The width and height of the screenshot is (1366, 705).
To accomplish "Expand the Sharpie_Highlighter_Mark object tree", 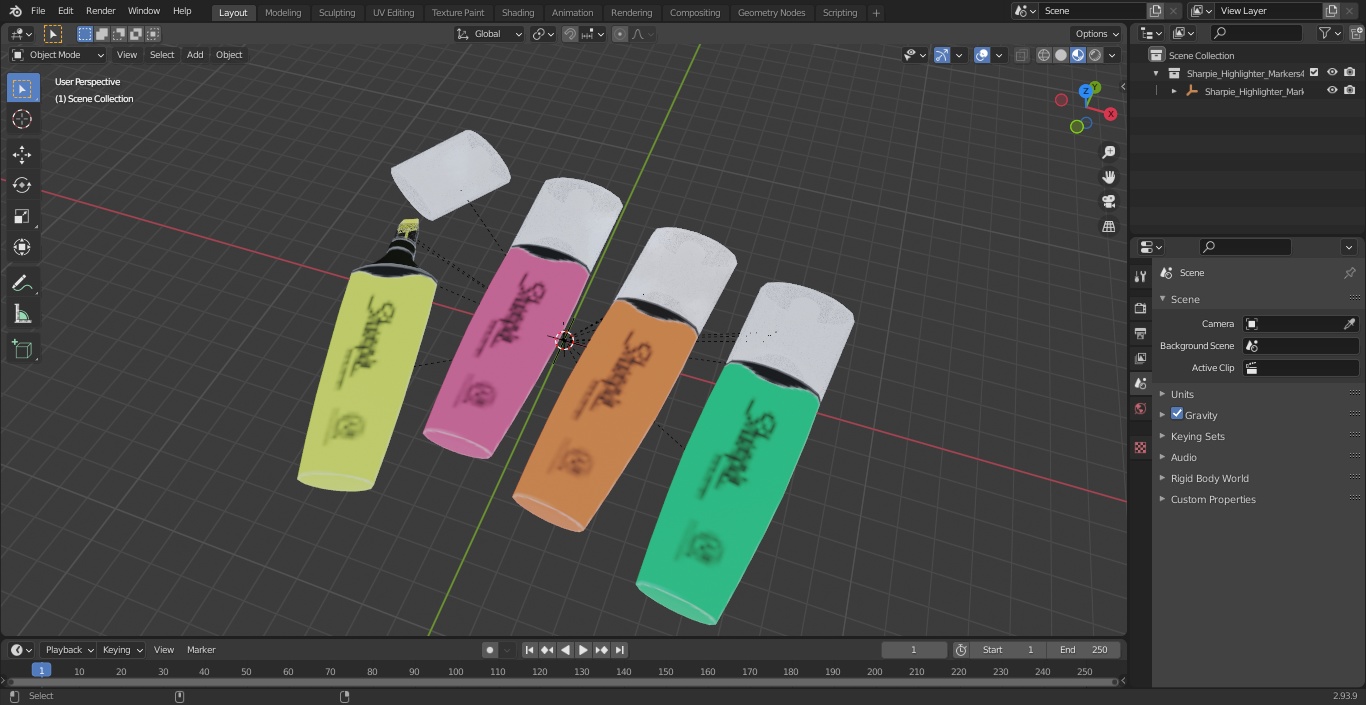I will point(1174,91).
